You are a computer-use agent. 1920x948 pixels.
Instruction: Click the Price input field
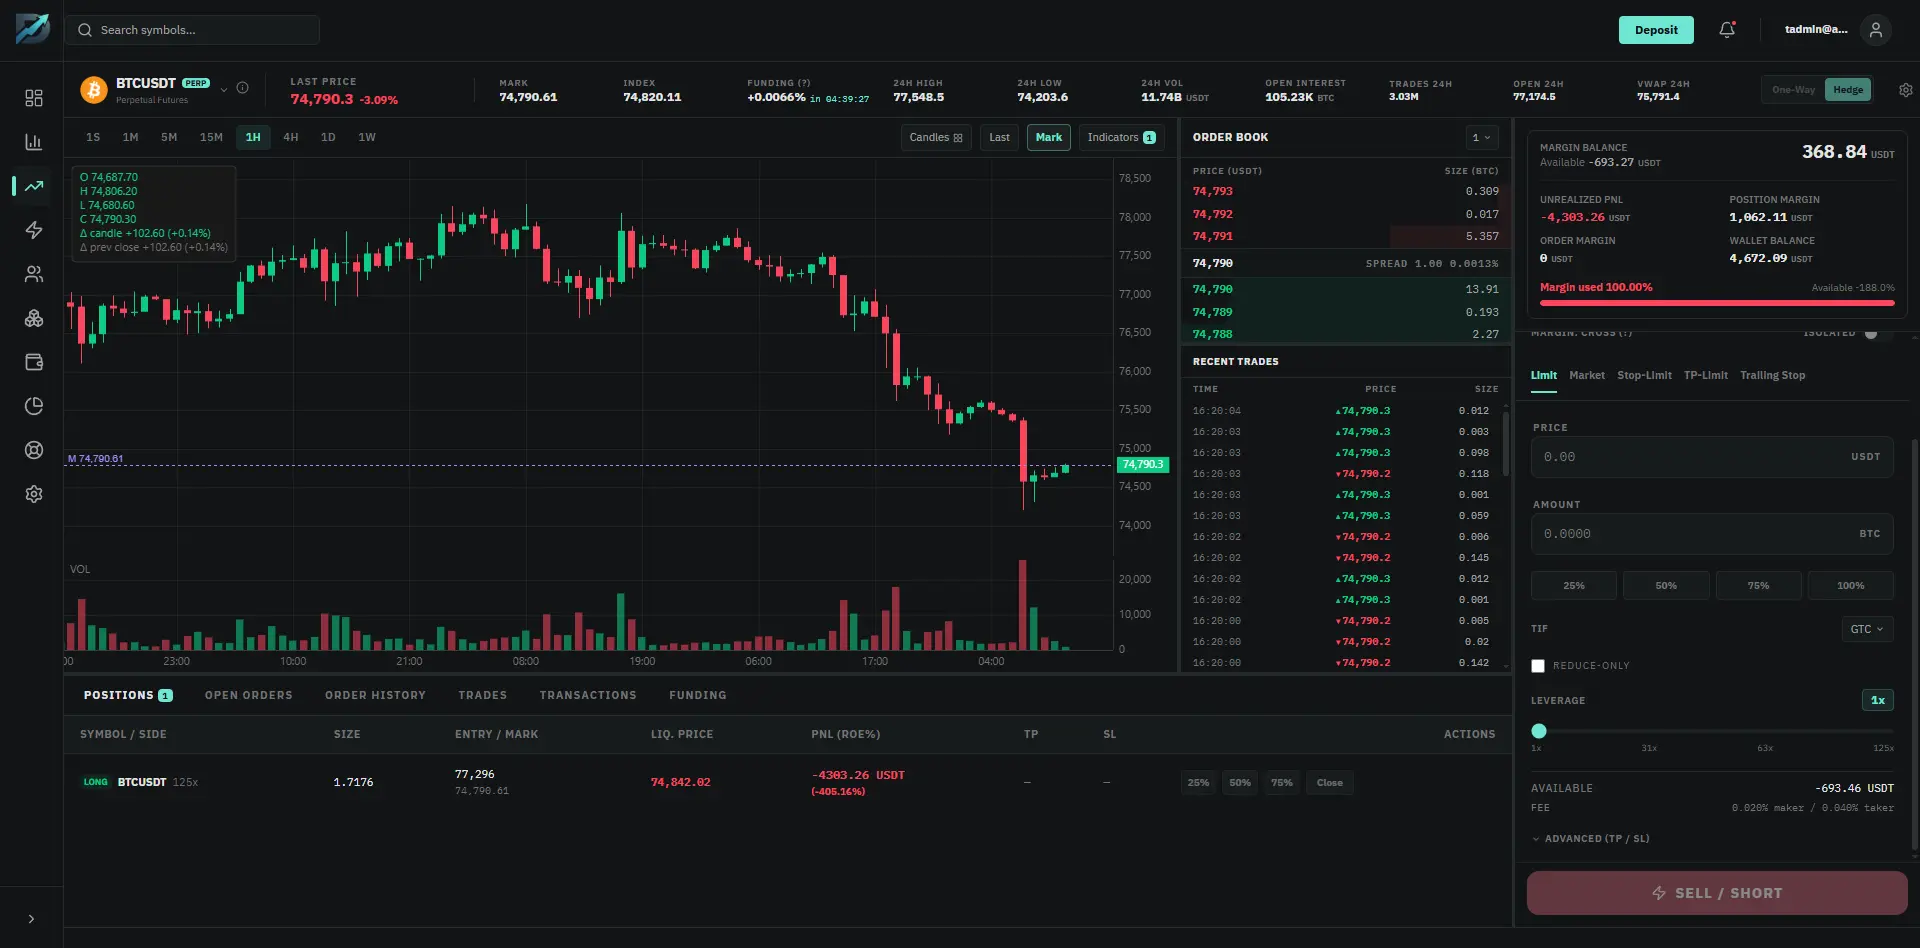[1712, 457]
